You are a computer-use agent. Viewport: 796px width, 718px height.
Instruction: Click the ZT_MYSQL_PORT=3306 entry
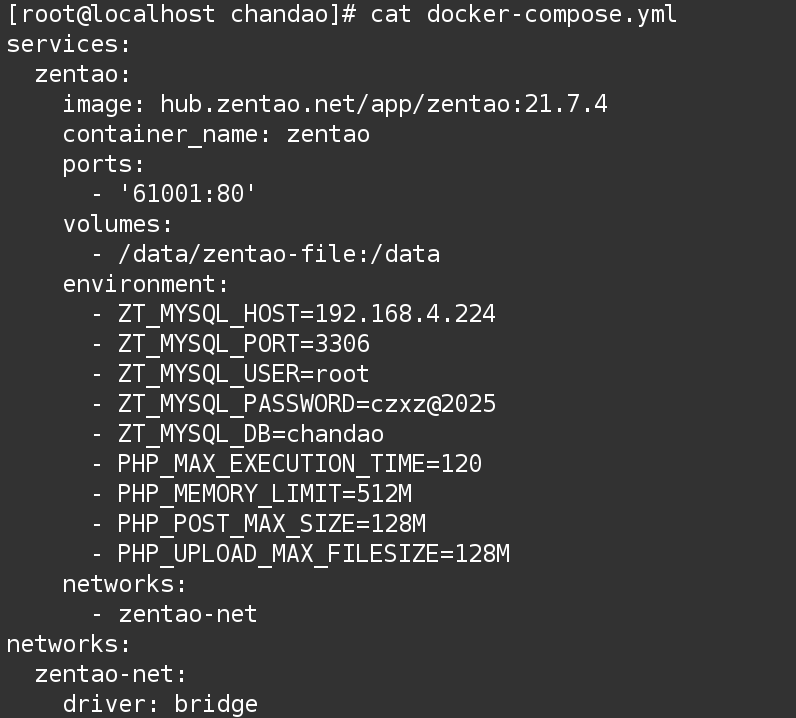[244, 344]
